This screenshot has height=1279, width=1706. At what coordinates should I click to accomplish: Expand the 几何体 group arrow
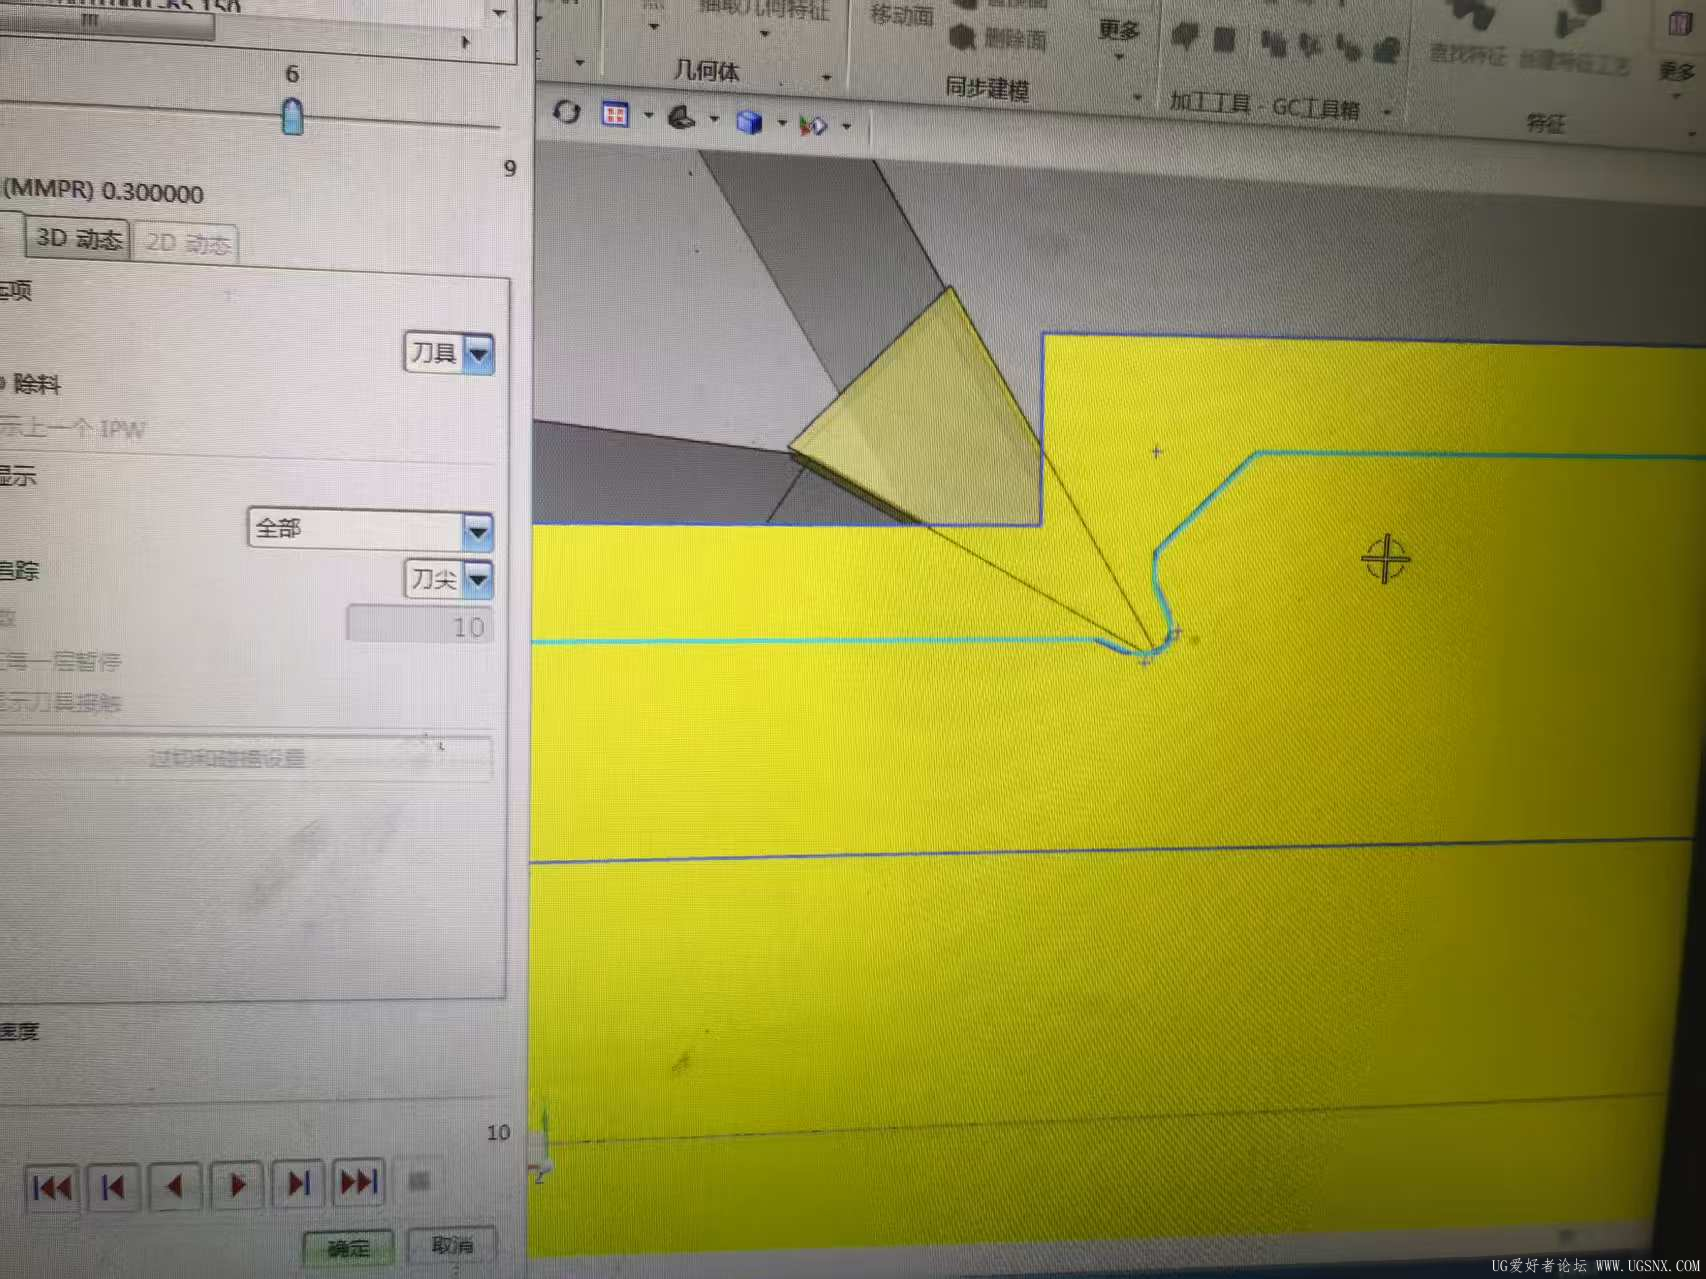827,77
